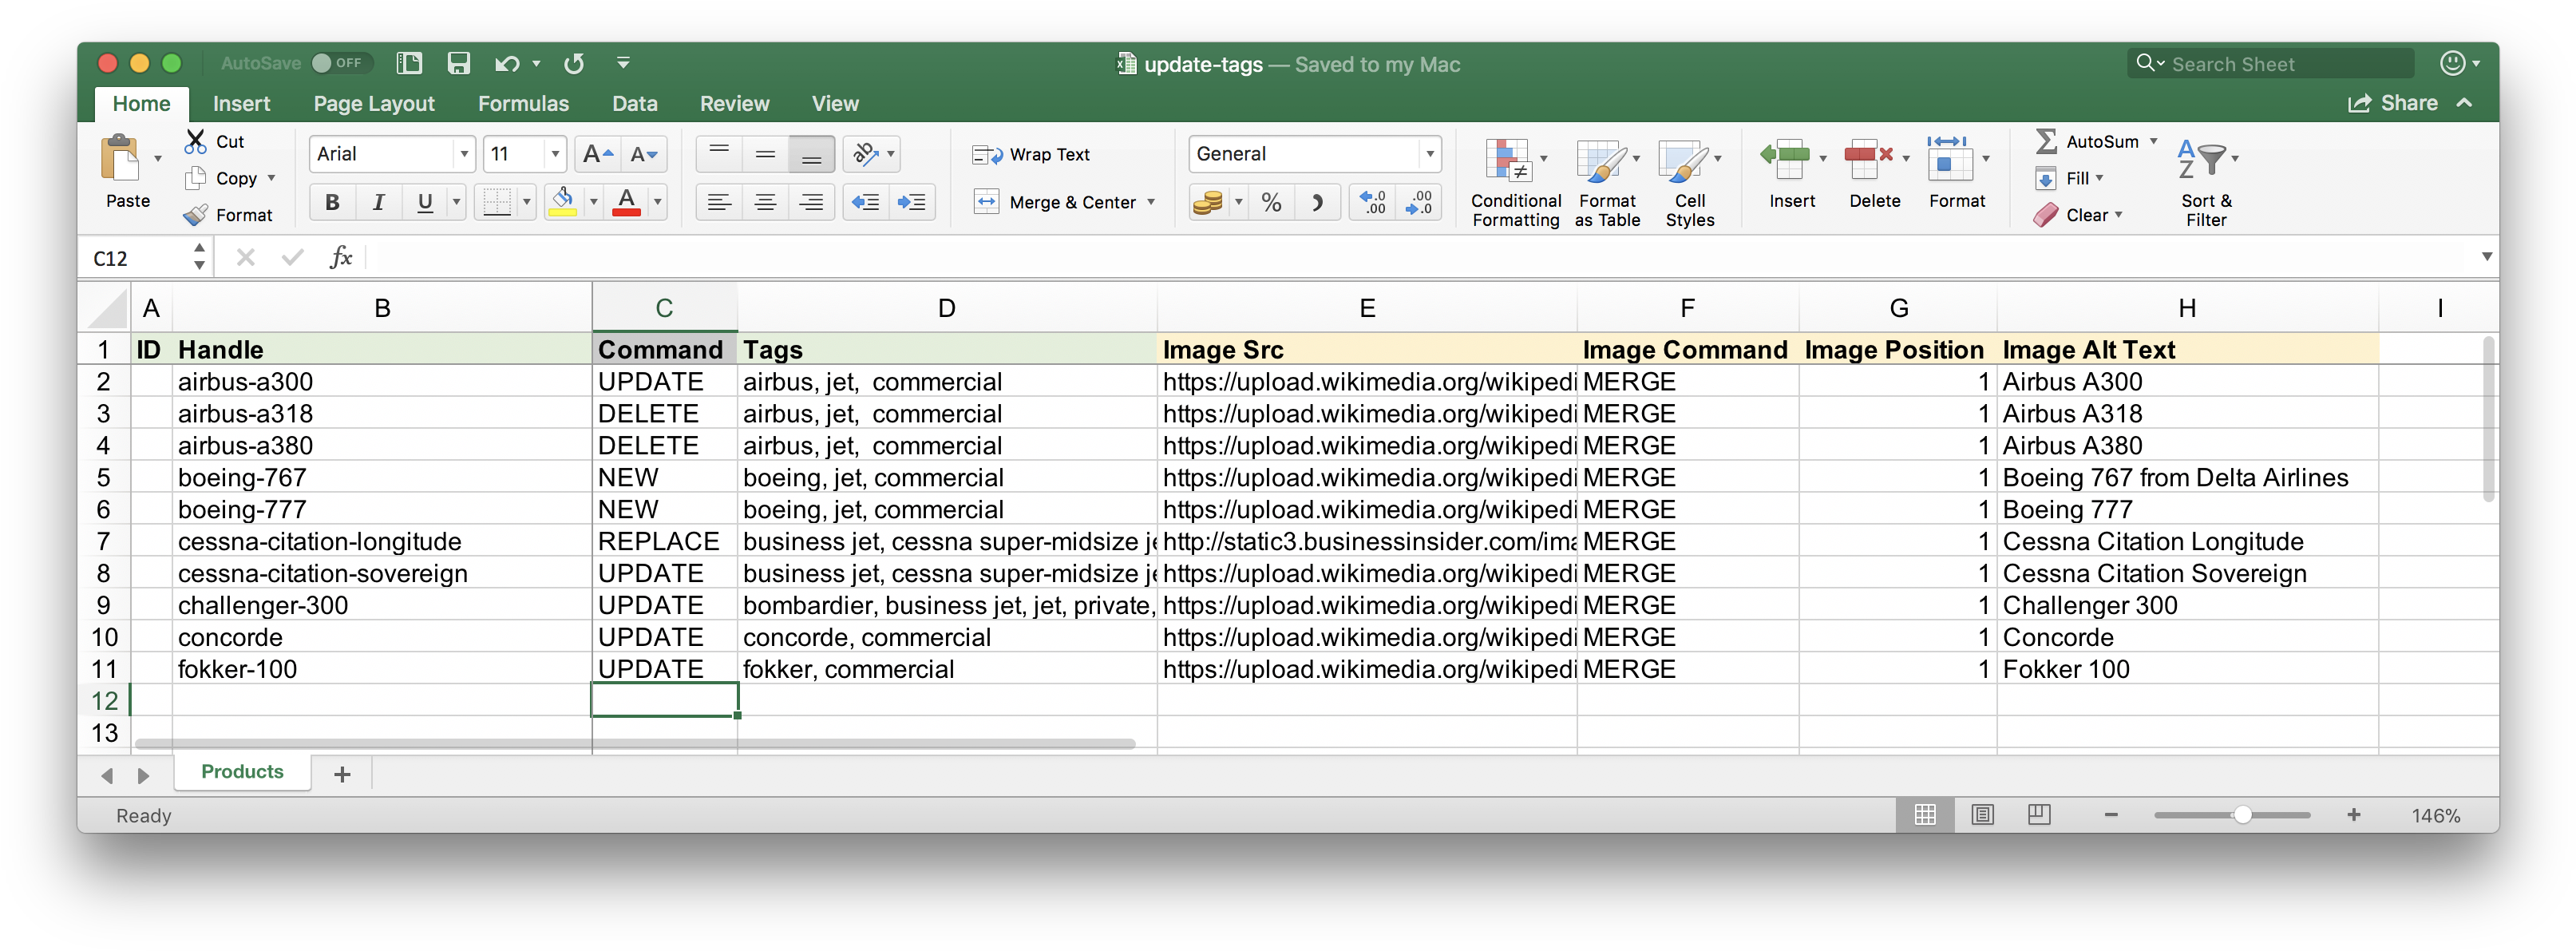Click zoom out minus button
The height and width of the screenshot is (951, 2576).
[2110, 815]
